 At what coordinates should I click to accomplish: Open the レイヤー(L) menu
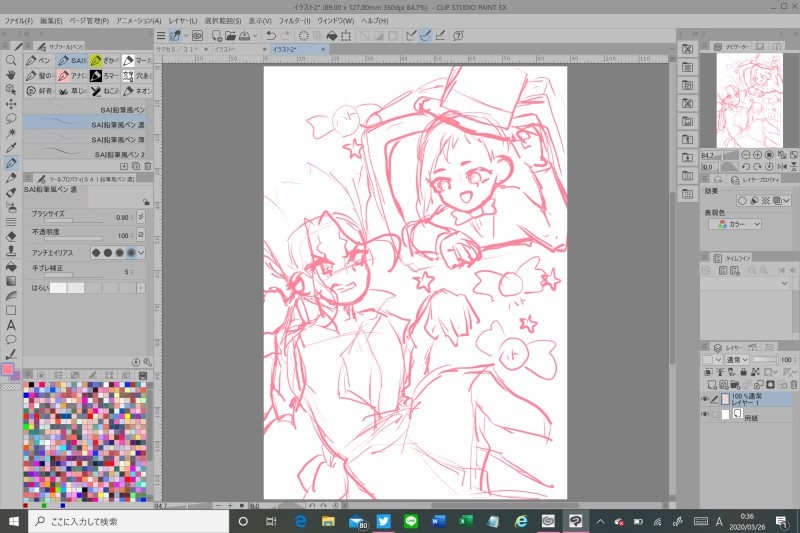pos(183,21)
